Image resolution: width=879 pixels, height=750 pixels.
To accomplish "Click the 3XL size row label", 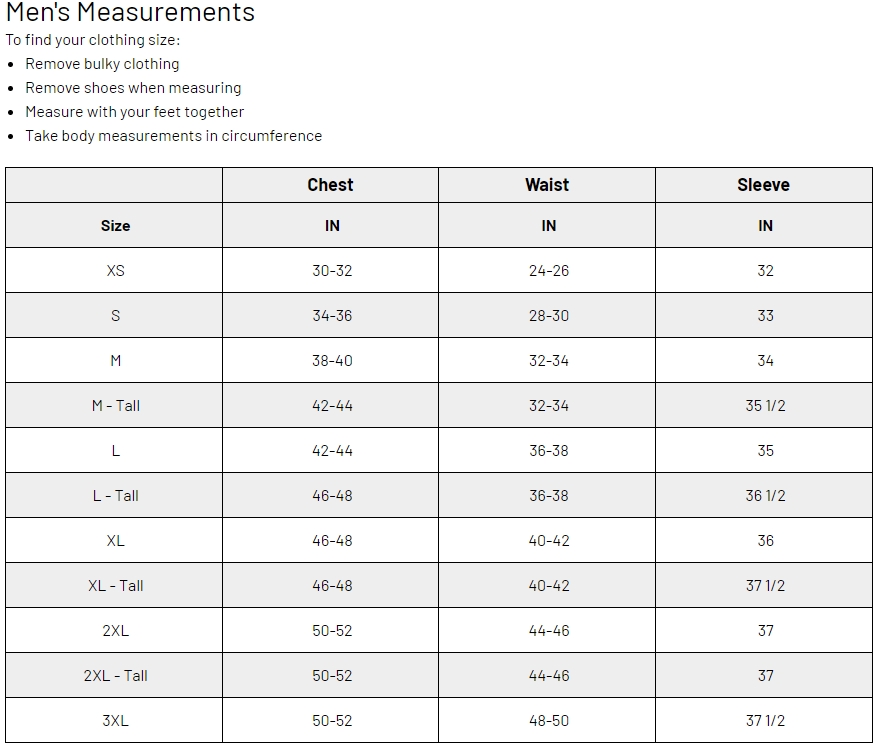I will coord(115,721).
